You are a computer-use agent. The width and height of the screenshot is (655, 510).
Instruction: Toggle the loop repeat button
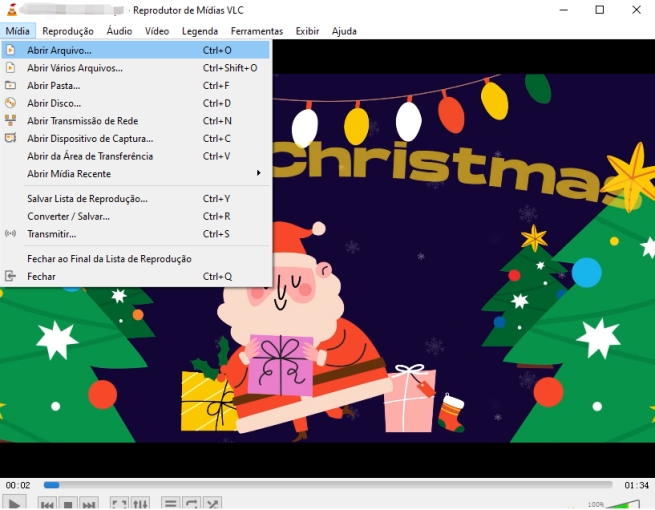point(191,504)
